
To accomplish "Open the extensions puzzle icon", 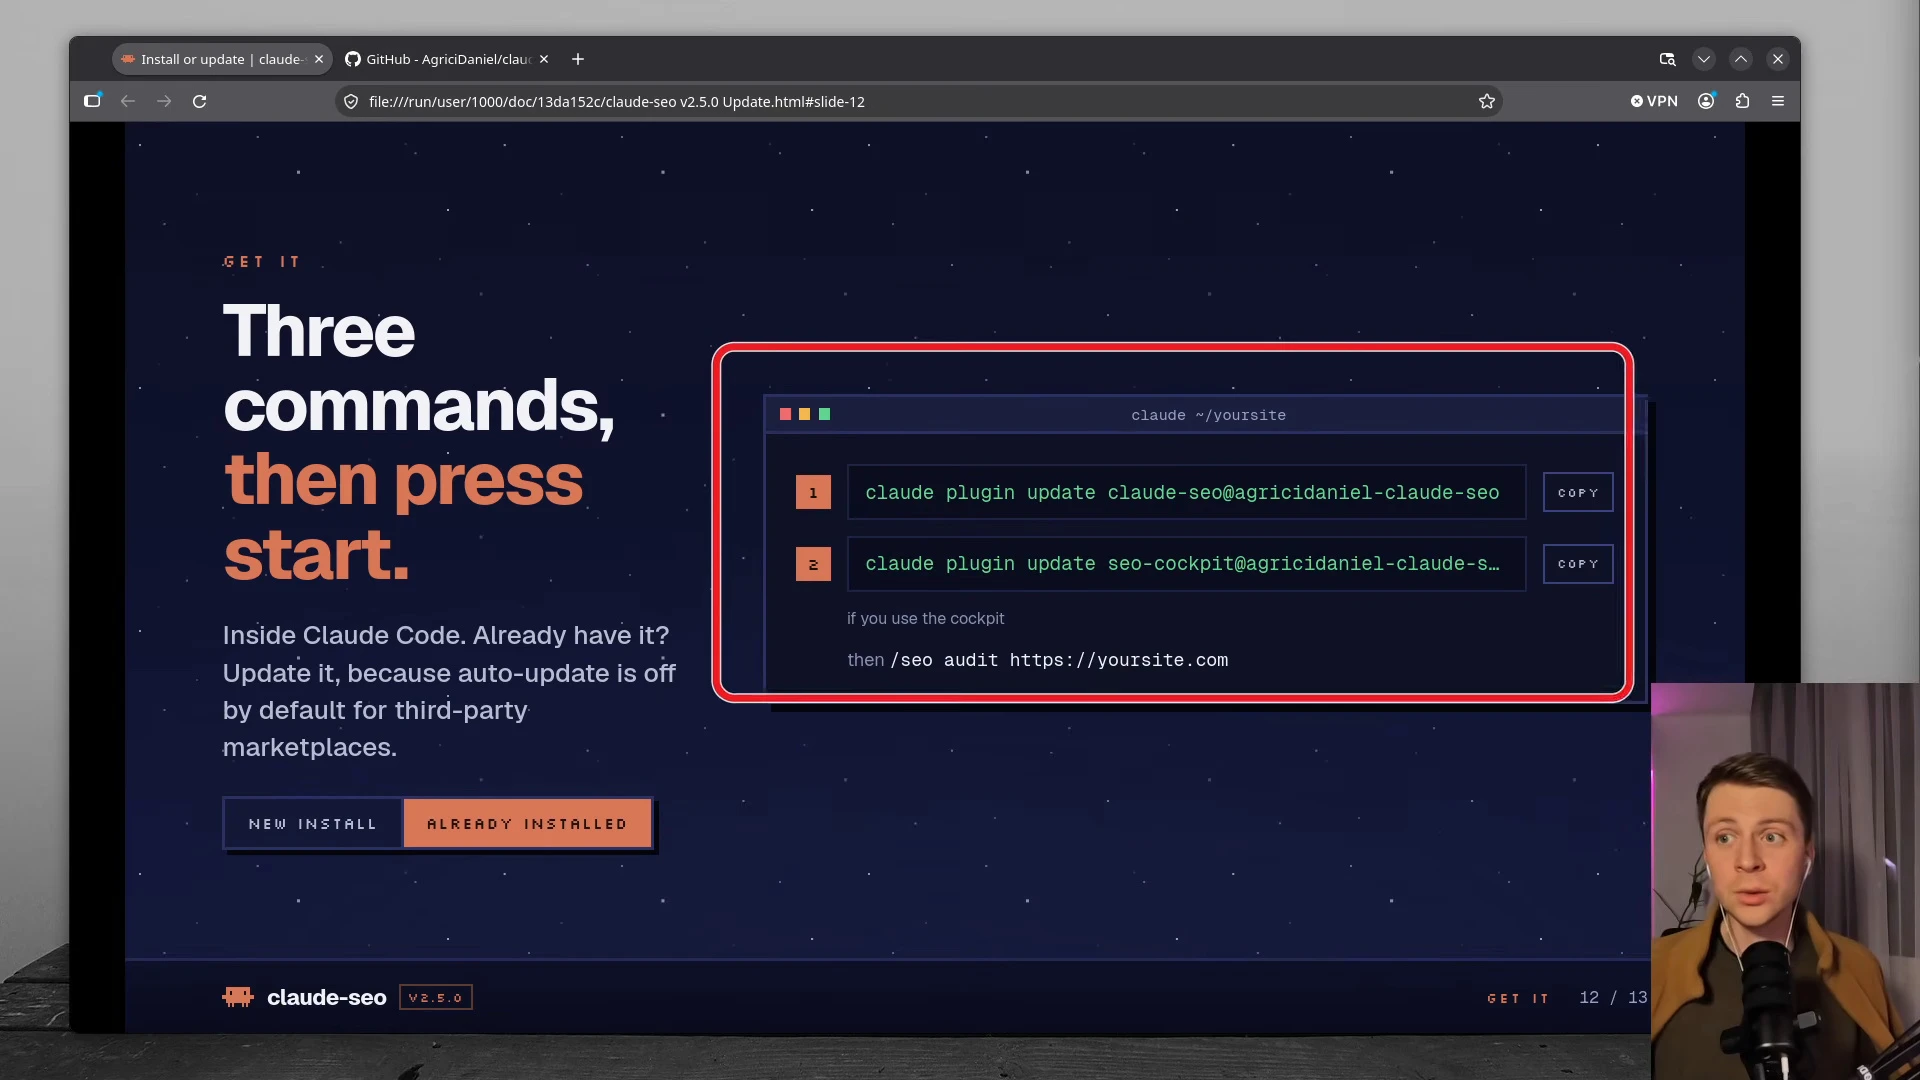I will coord(1743,101).
